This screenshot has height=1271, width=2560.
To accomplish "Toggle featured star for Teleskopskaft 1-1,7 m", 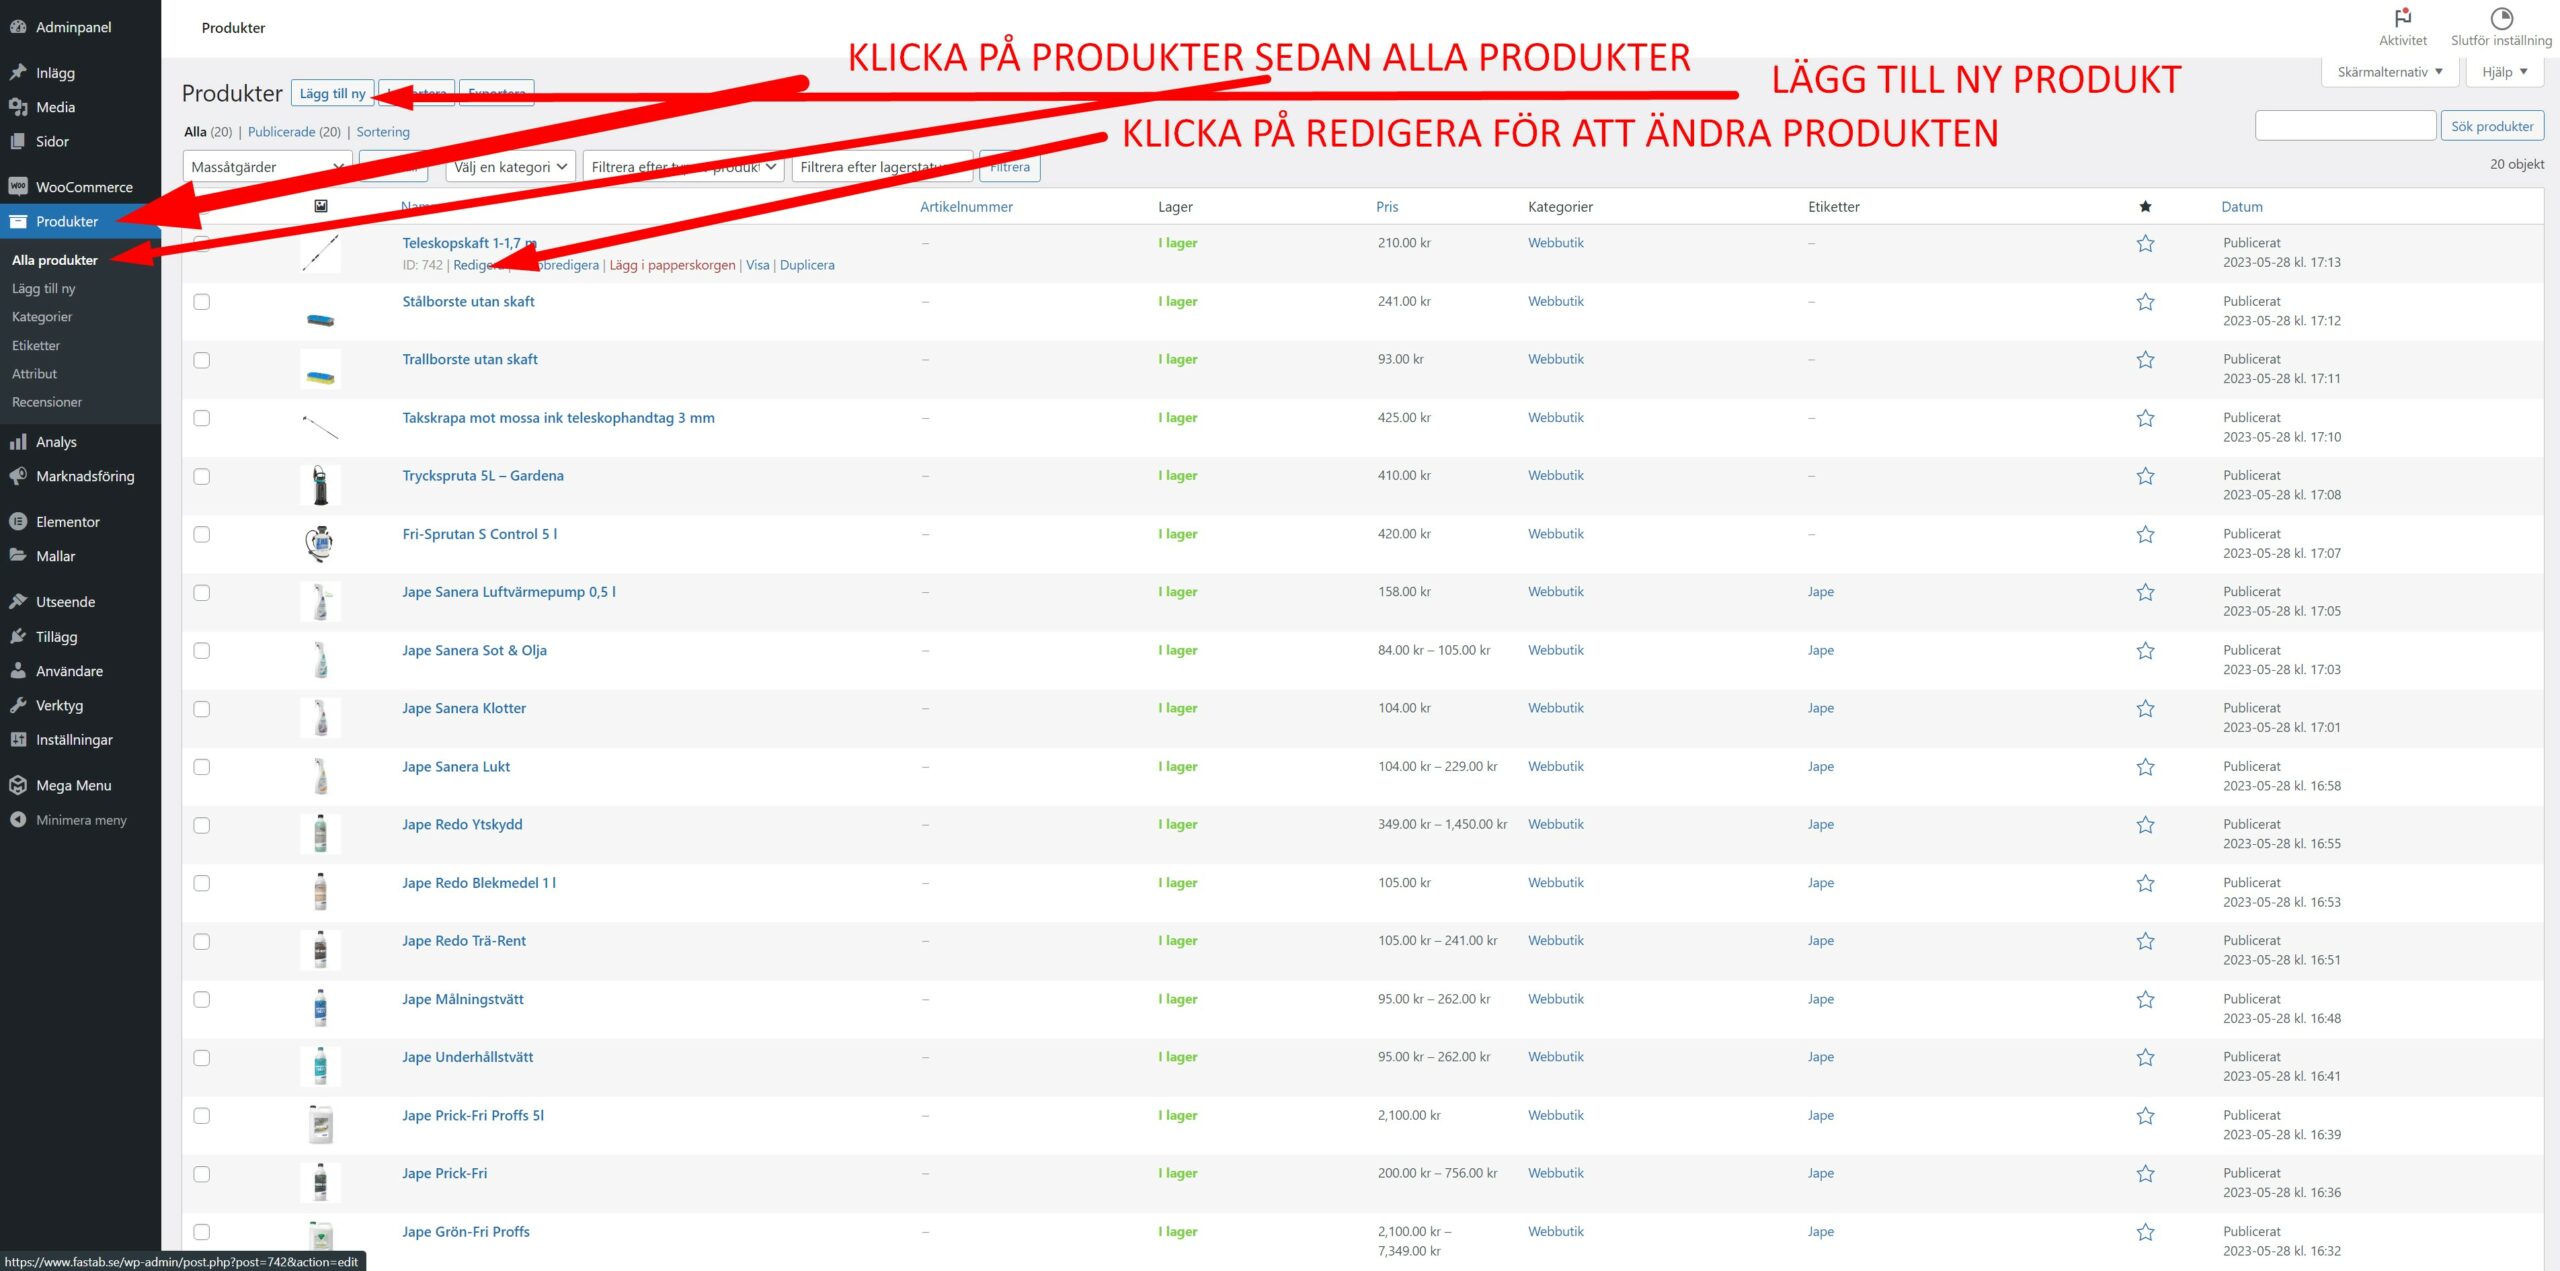I will pos(2145,244).
